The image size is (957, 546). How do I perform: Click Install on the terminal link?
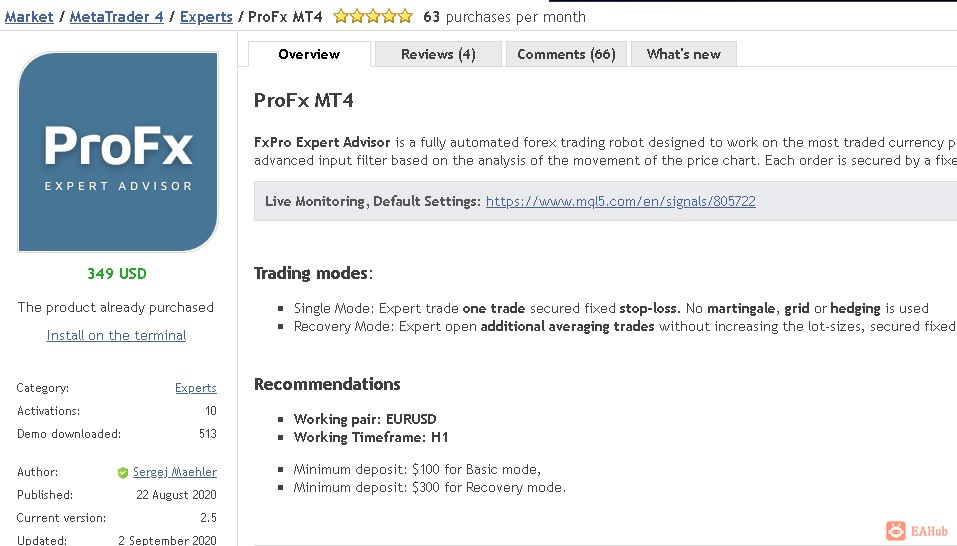116,335
